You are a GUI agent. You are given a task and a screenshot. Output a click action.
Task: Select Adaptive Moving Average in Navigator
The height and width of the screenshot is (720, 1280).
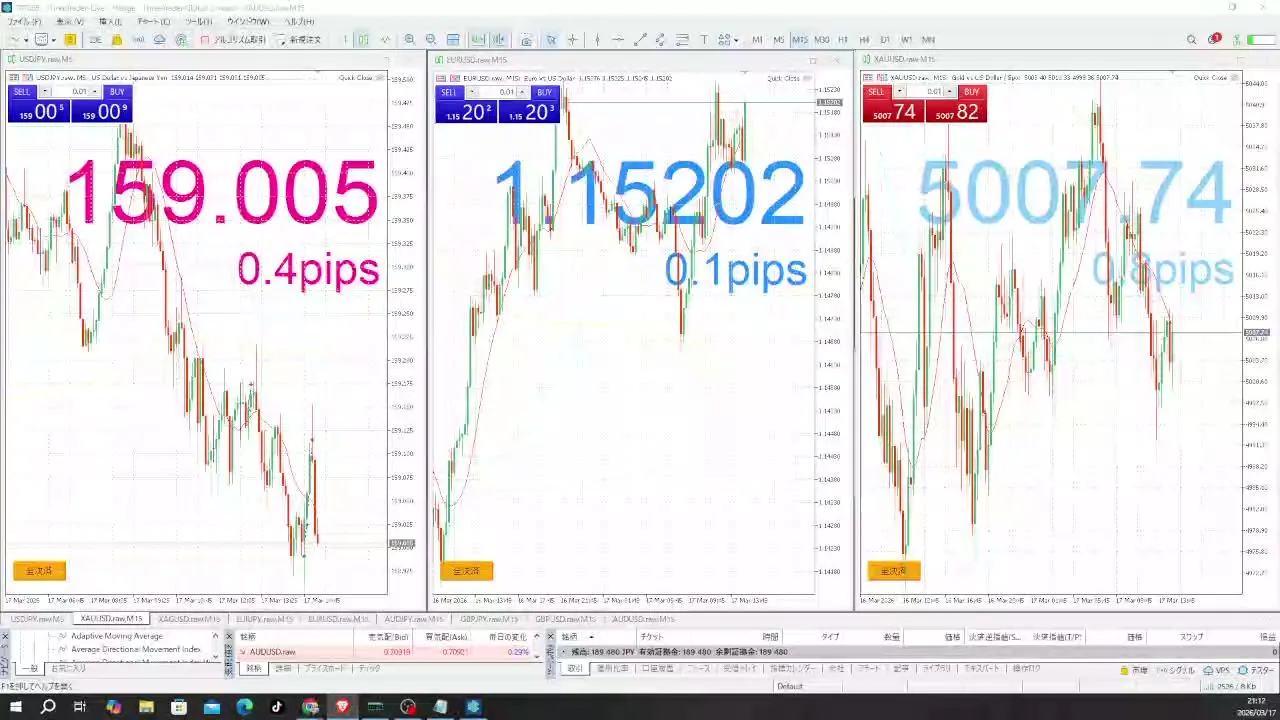pyautogui.click(x=116, y=636)
